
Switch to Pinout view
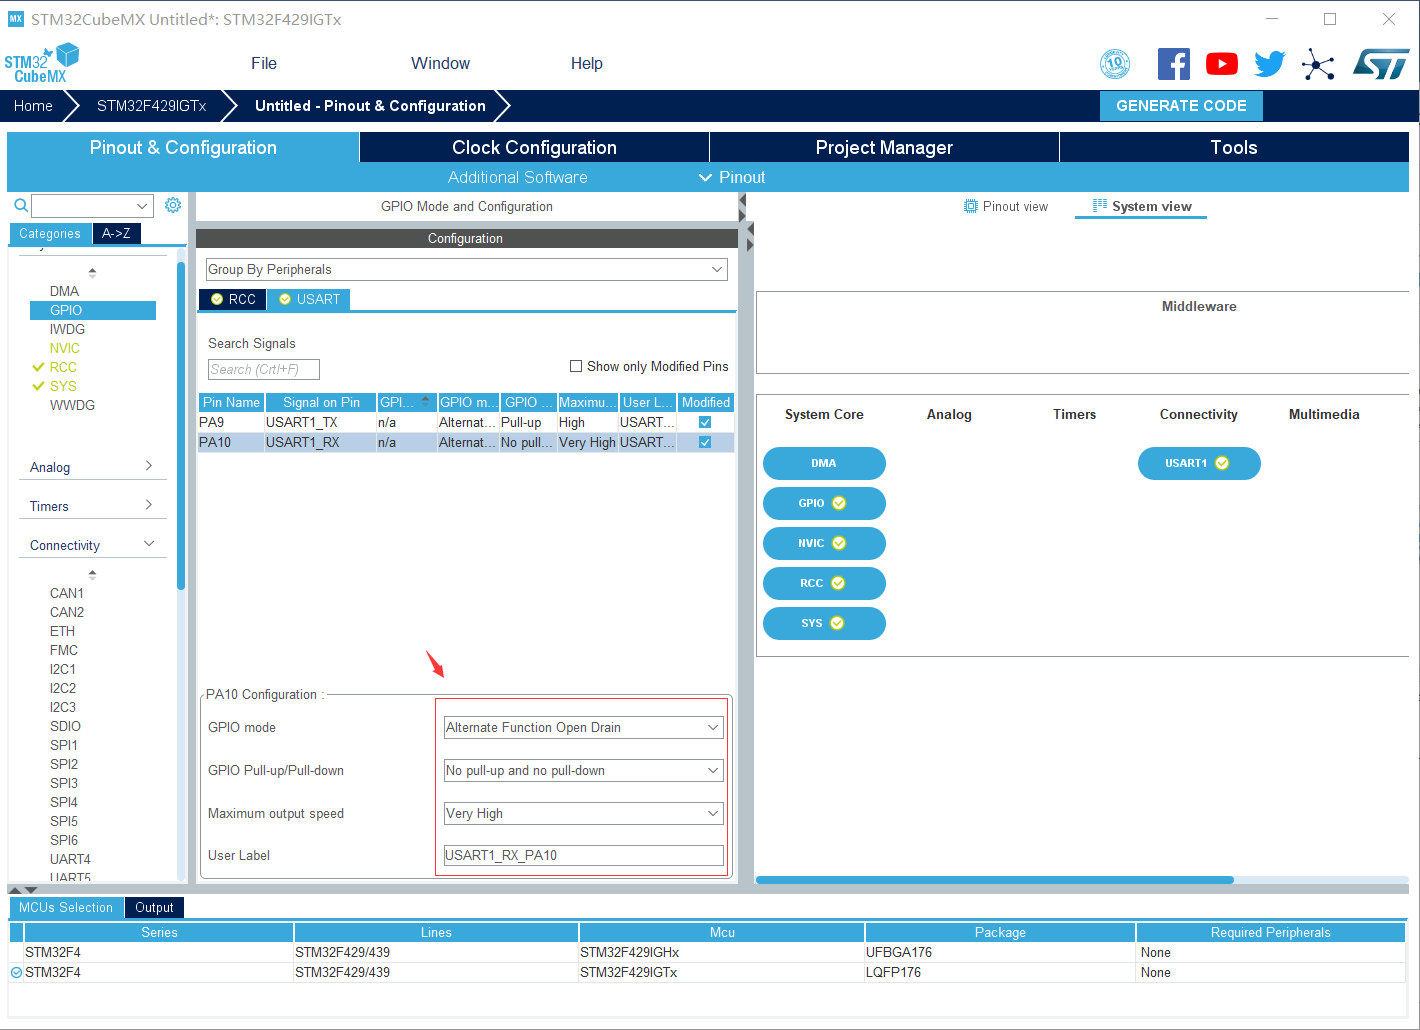1006,206
